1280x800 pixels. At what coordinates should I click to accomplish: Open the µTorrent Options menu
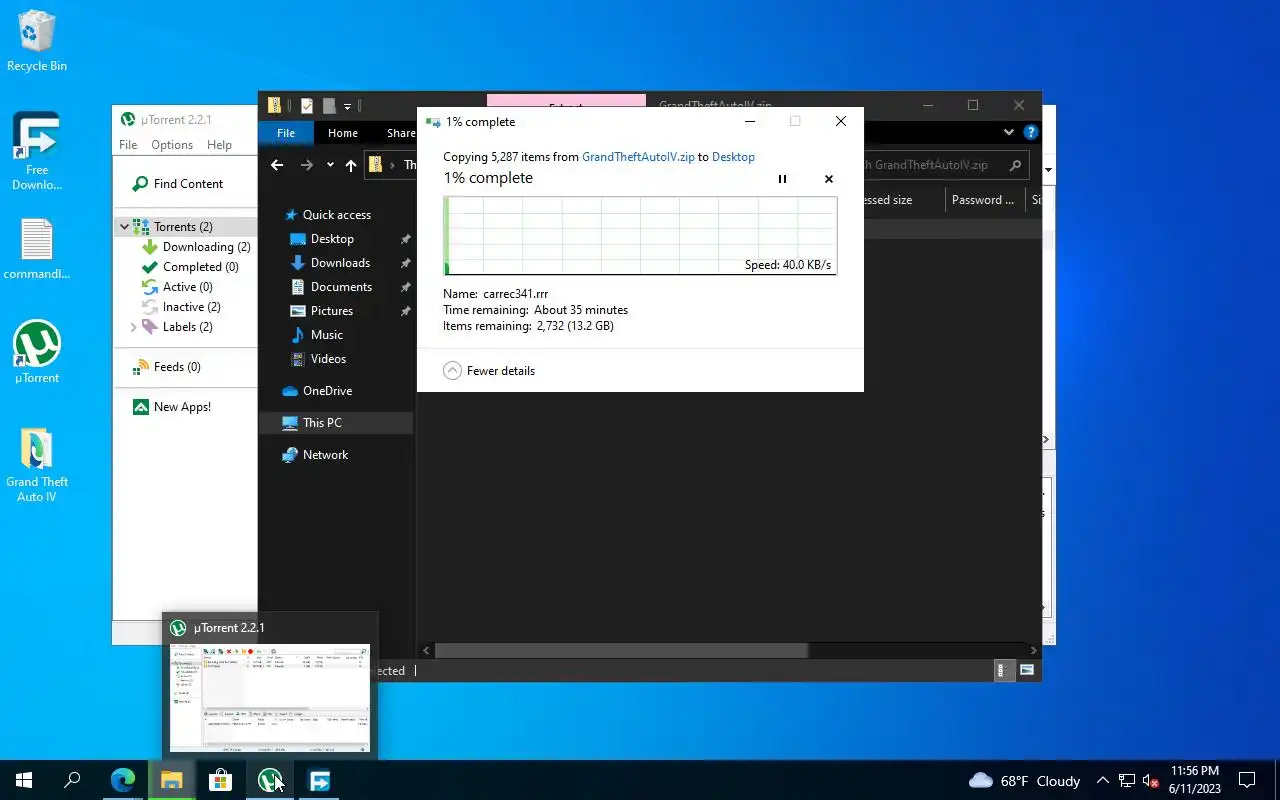point(172,145)
